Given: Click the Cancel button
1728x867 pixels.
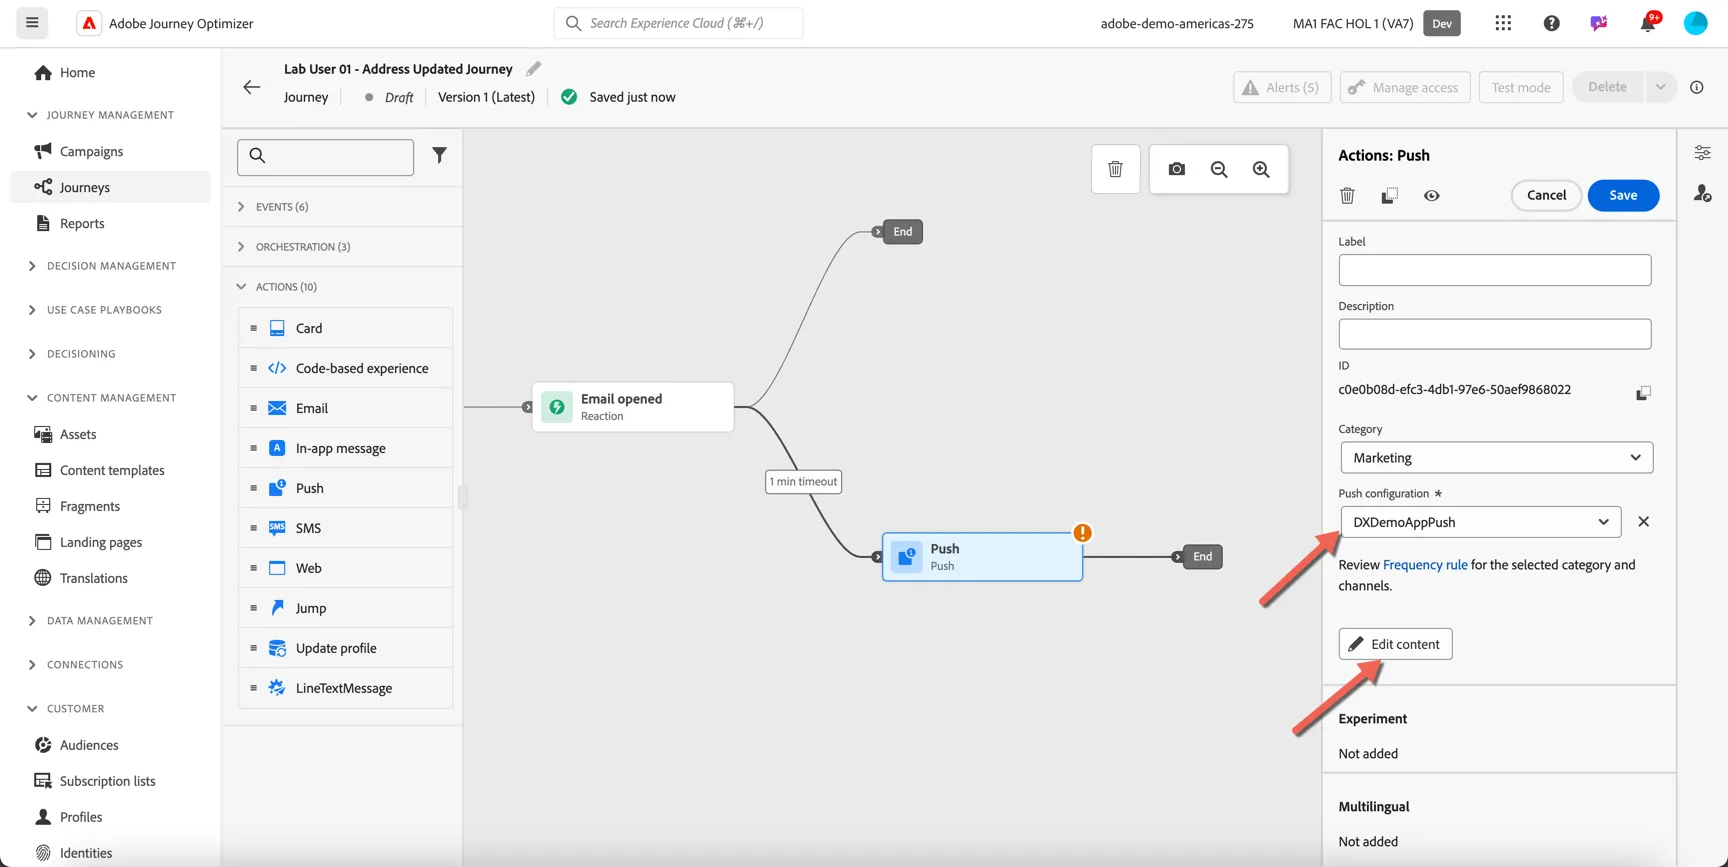Looking at the screenshot, I should point(1546,195).
